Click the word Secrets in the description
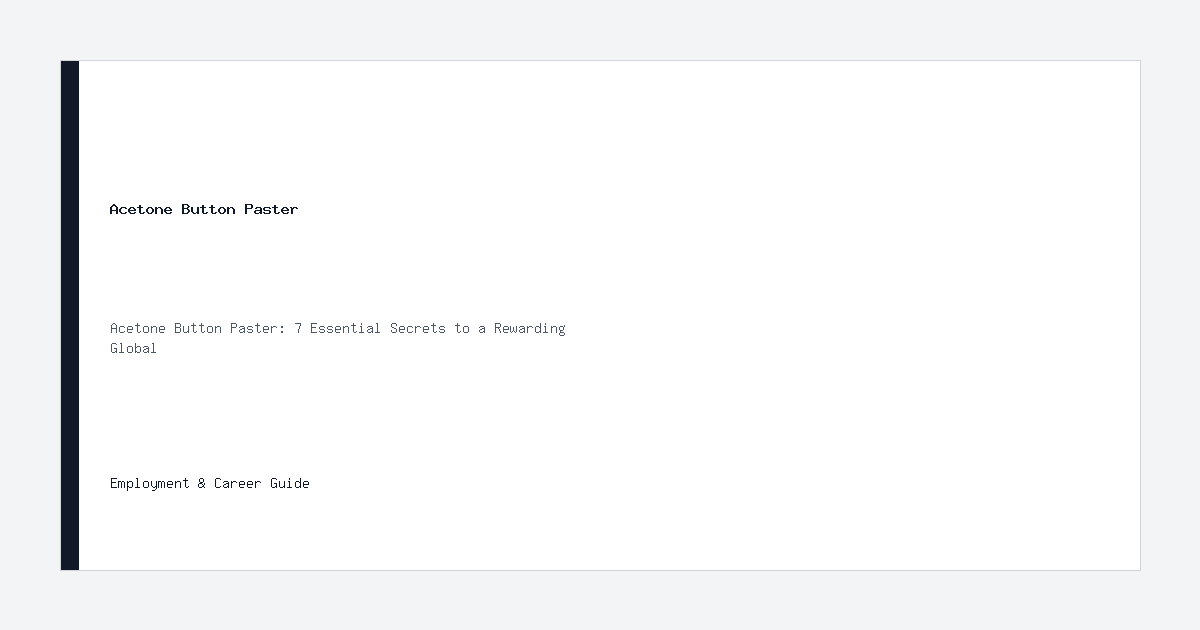Screen dimensions: 1200x630 tap(418, 328)
